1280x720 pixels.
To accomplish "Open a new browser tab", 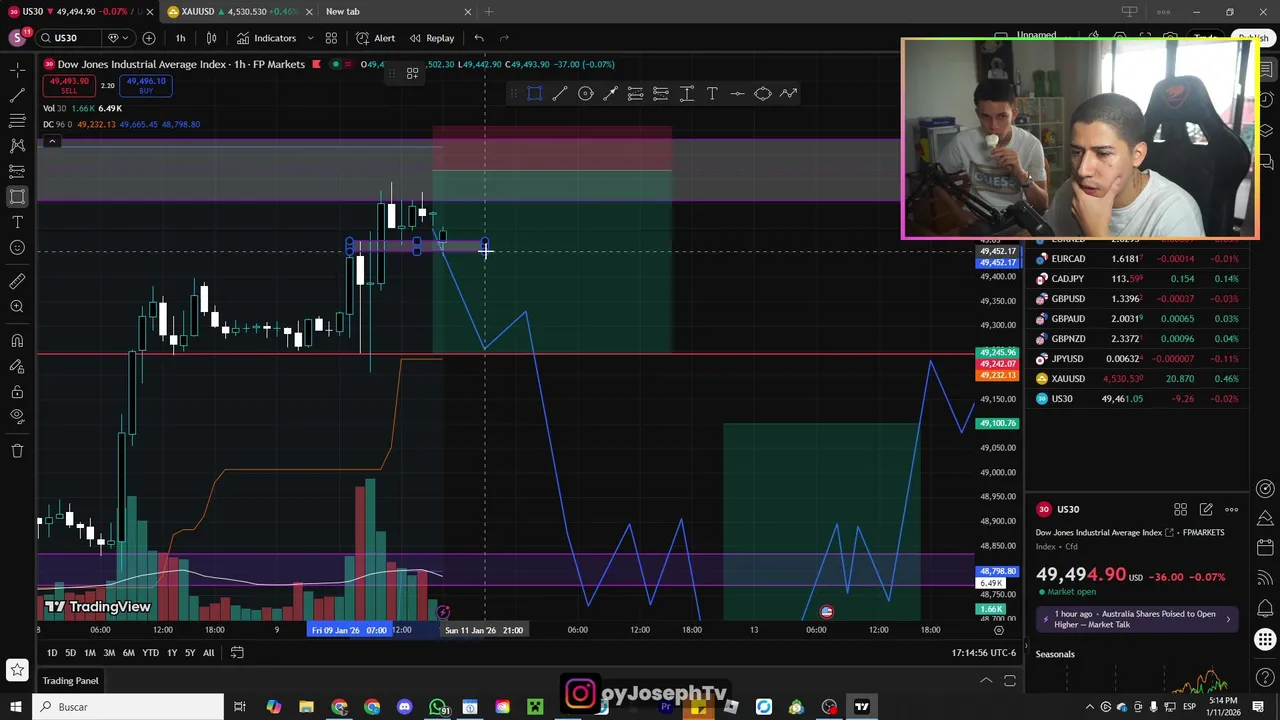I will pyautogui.click(x=489, y=11).
